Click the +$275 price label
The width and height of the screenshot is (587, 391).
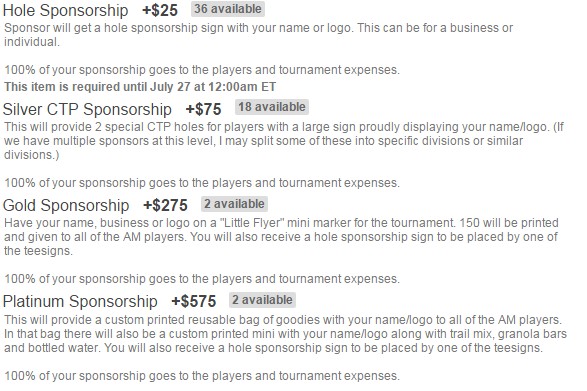[165, 205]
